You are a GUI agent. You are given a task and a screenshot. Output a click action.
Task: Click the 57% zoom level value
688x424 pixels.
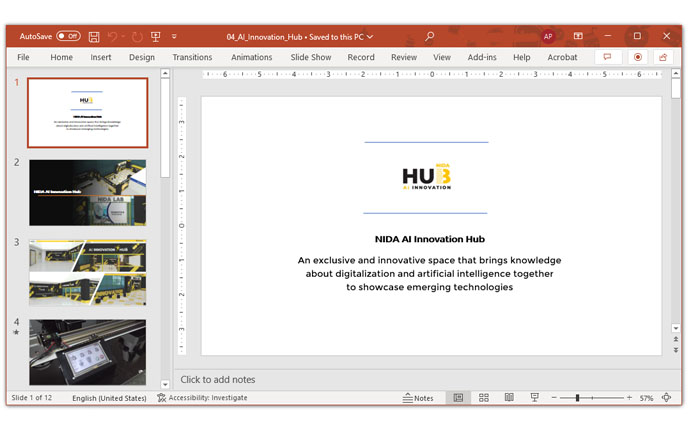pyautogui.click(x=646, y=398)
